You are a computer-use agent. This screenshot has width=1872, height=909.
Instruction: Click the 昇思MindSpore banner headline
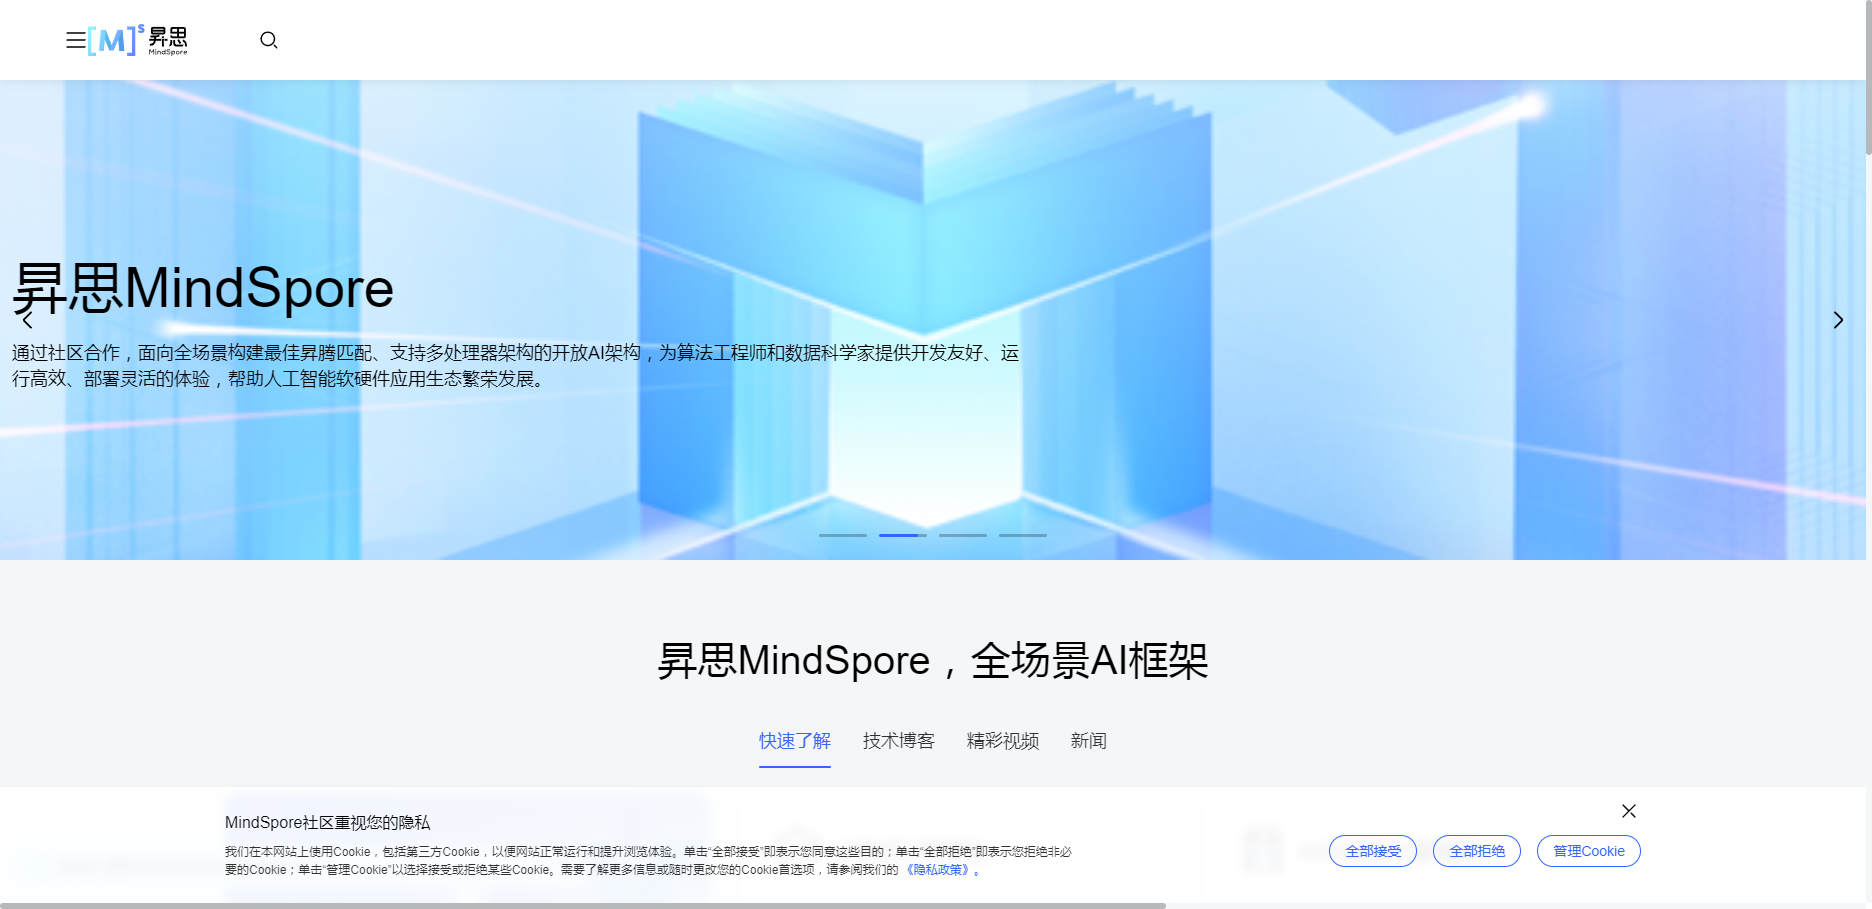pyautogui.click(x=203, y=288)
